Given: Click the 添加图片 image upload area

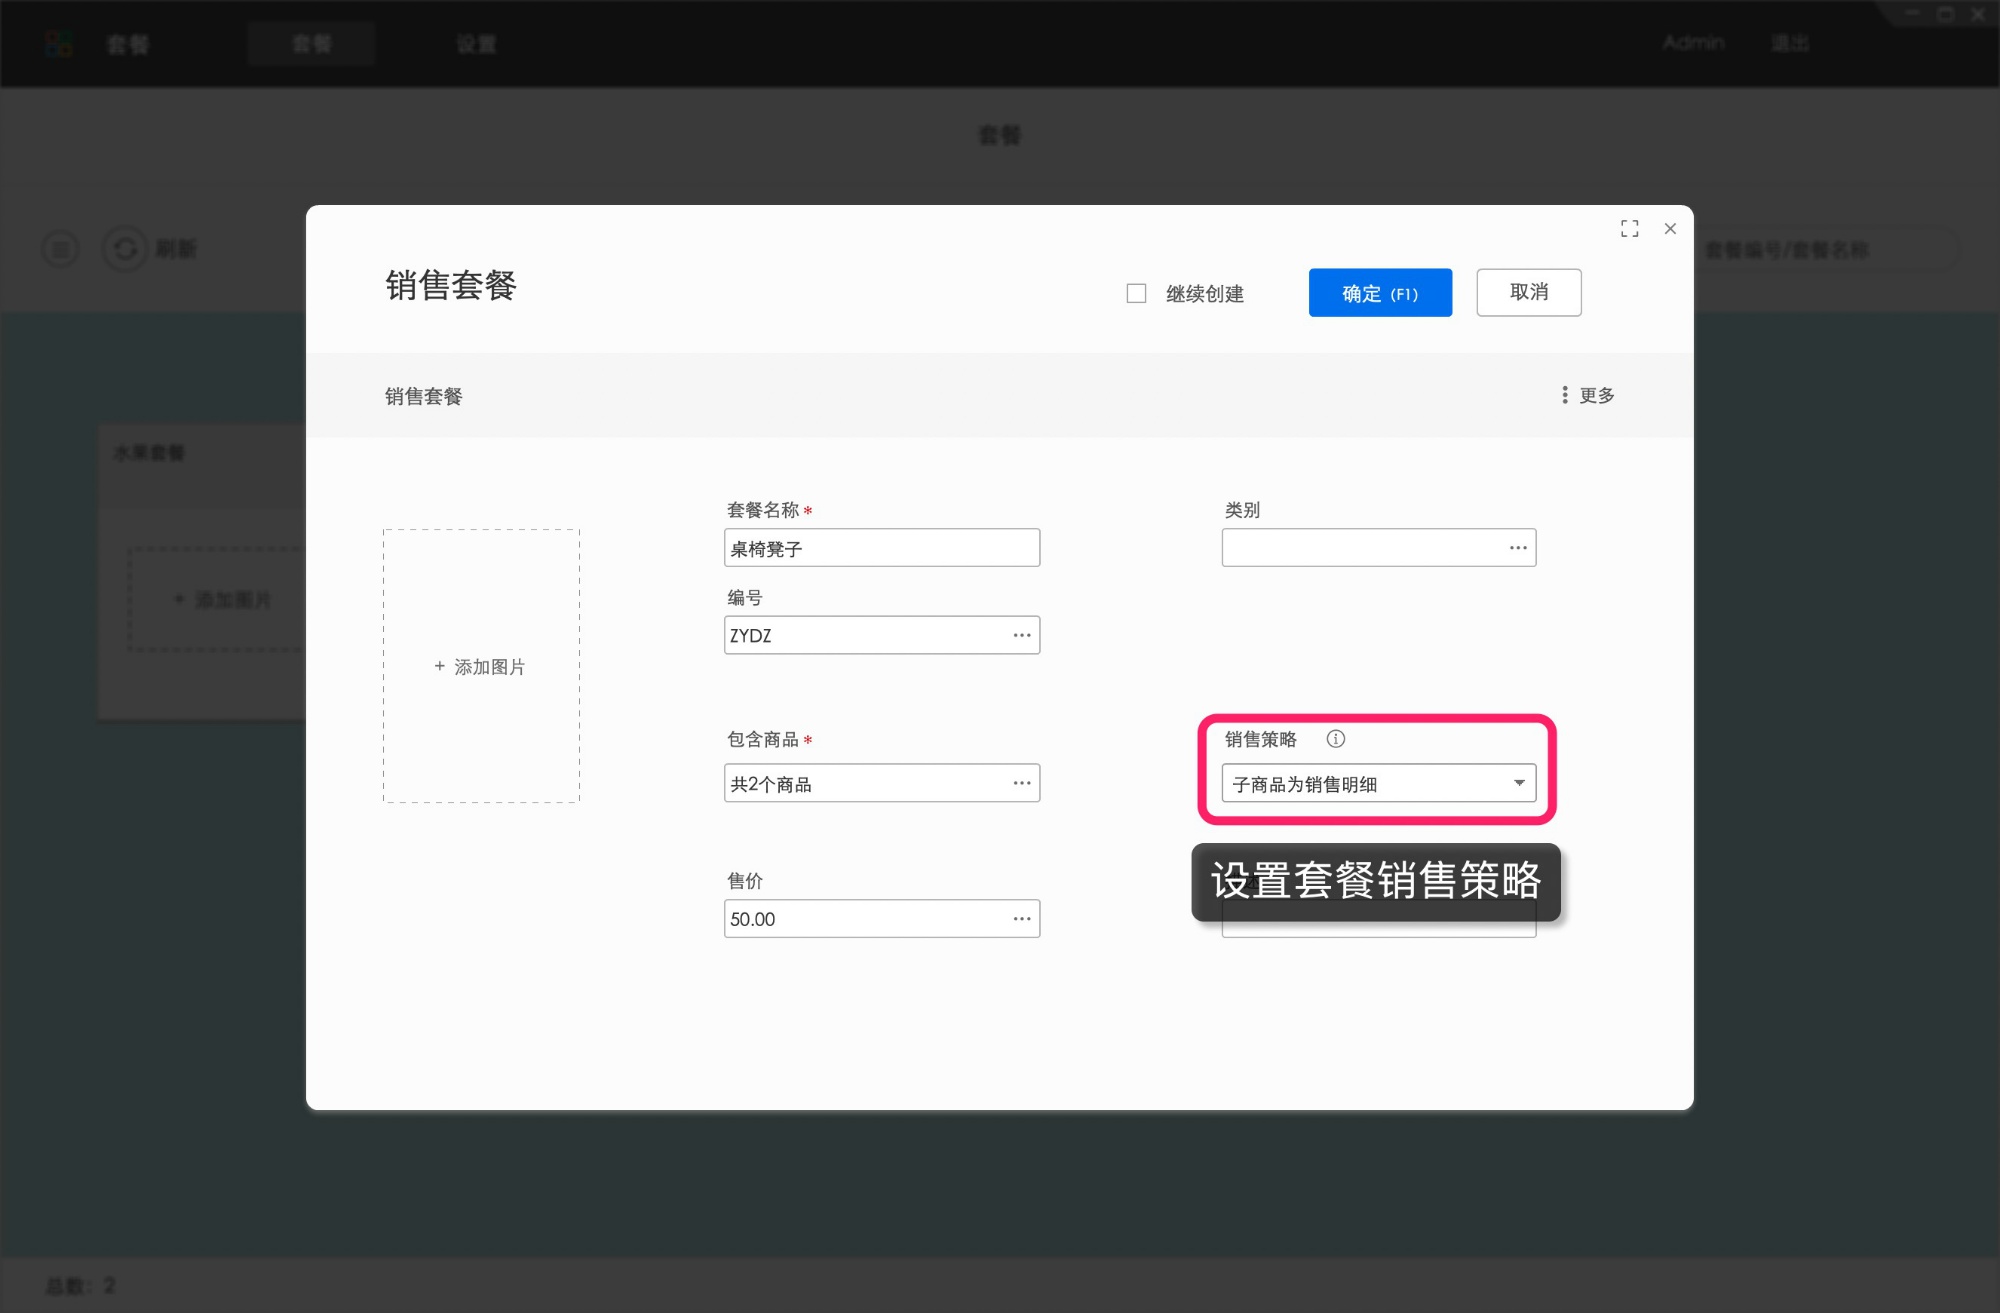Looking at the screenshot, I should (480, 665).
